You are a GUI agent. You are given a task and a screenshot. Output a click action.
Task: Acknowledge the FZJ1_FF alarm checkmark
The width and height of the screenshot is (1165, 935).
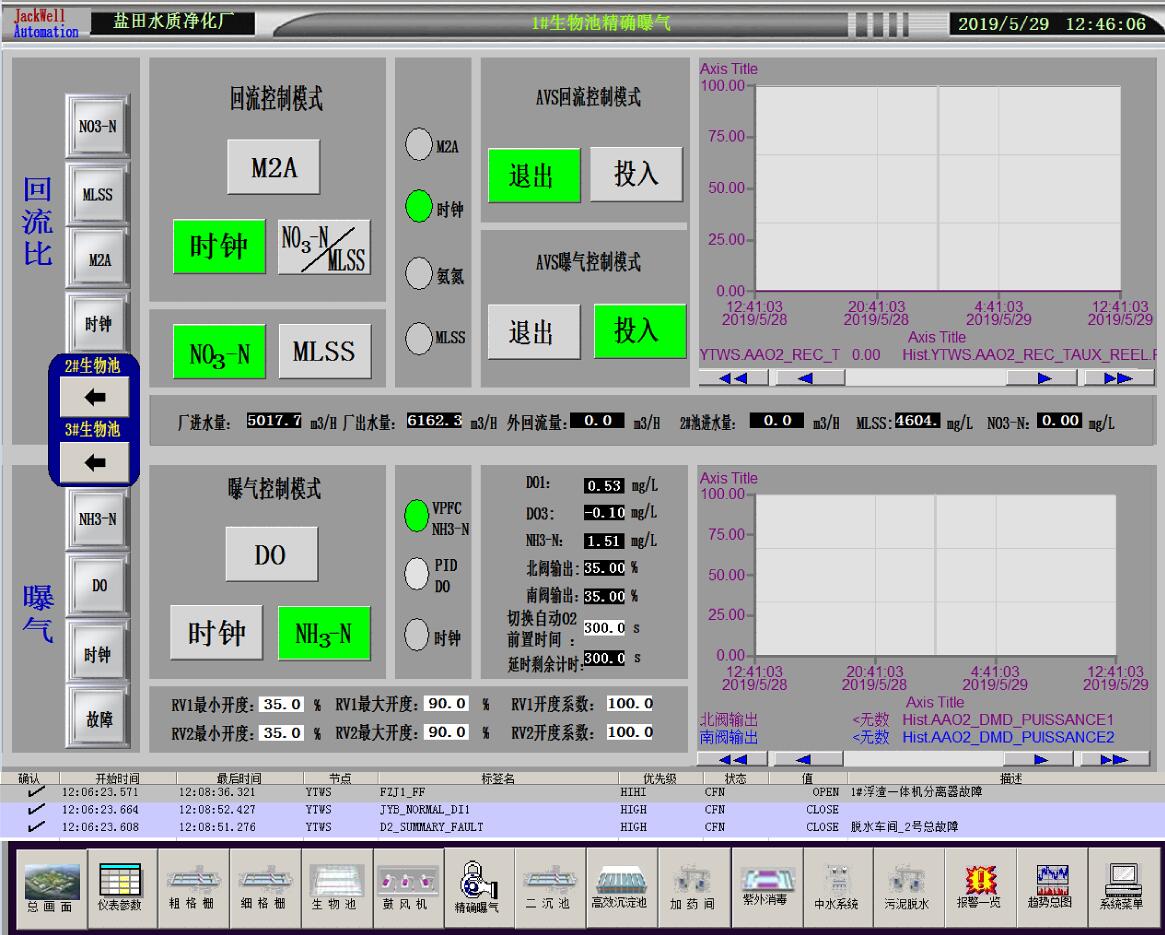(36, 792)
